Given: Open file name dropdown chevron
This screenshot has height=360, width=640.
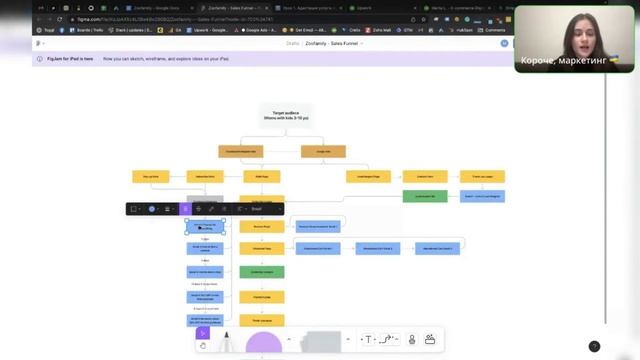Looking at the screenshot, I should (x=362, y=43).
